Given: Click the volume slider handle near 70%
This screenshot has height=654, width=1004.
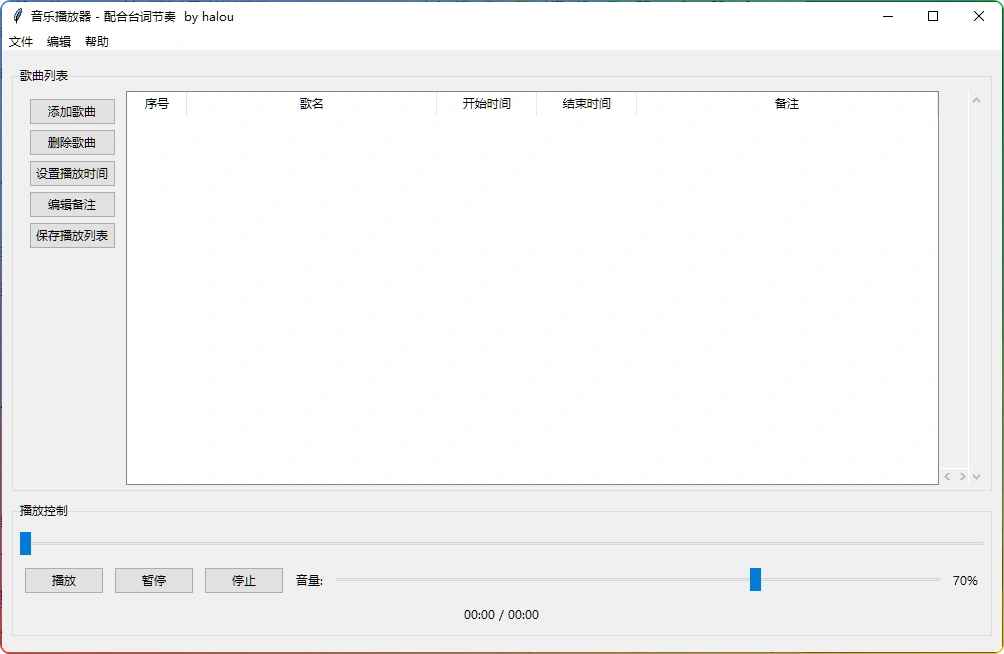Looking at the screenshot, I should point(756,580).
